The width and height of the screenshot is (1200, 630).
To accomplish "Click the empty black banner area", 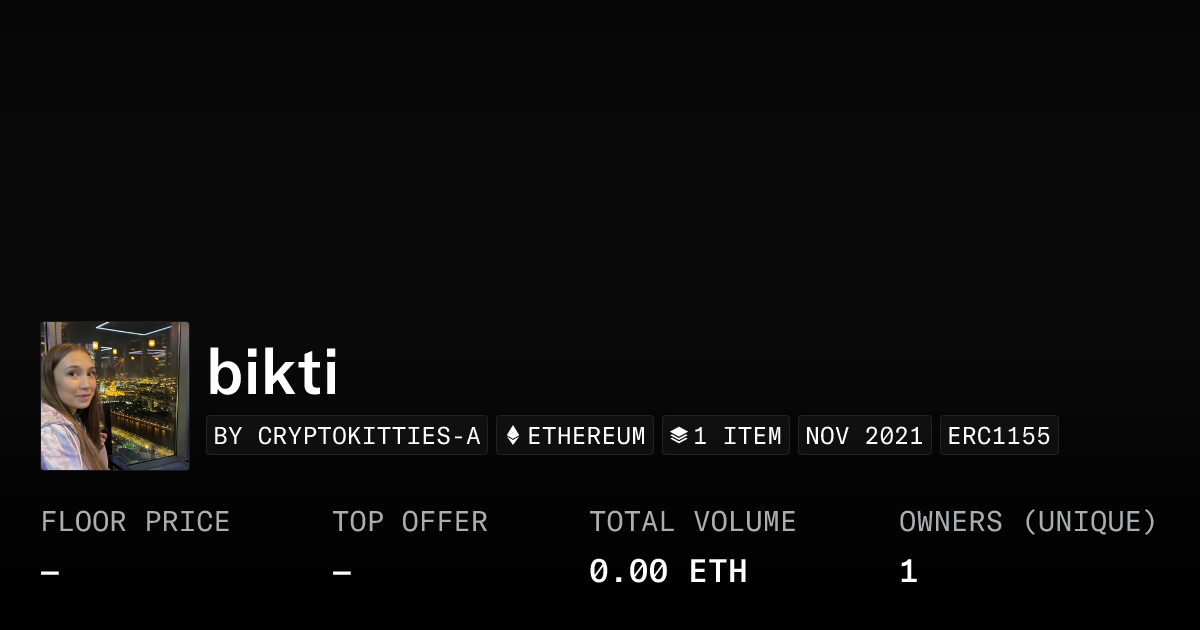I will tap(600, 150).
